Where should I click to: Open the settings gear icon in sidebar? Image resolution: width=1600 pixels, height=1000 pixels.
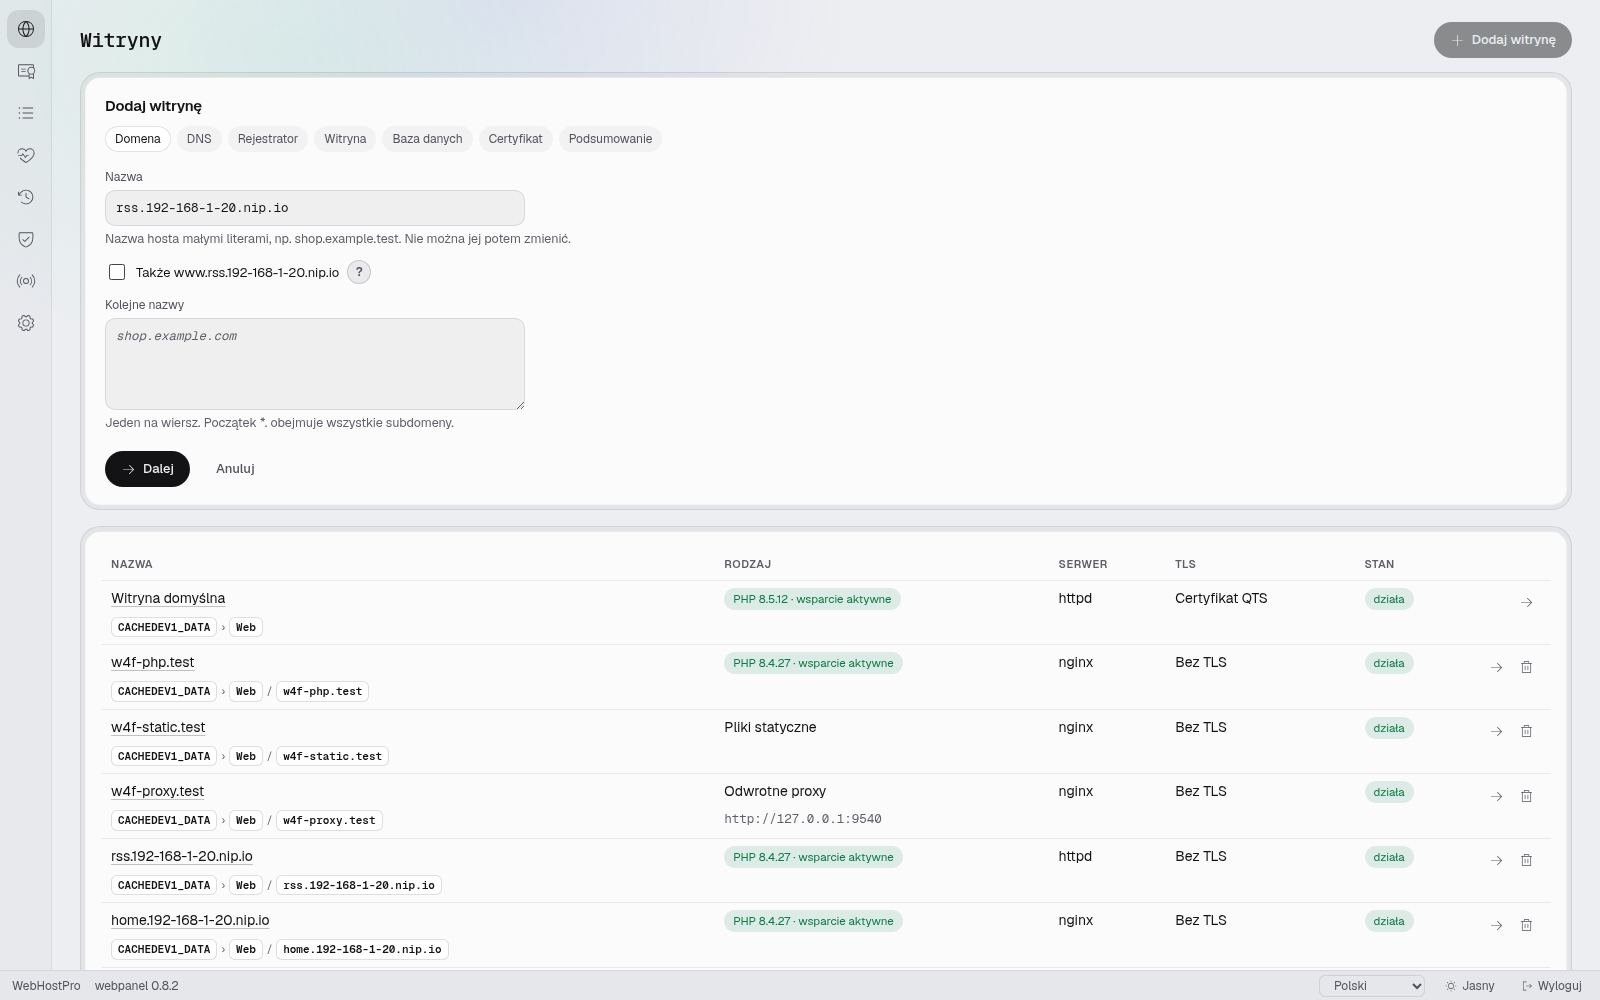coord(26,323)
